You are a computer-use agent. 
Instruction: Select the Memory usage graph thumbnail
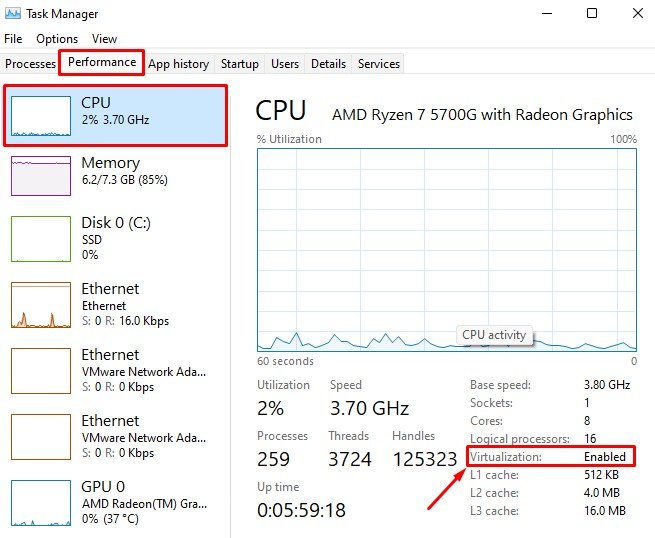[40, 175]
